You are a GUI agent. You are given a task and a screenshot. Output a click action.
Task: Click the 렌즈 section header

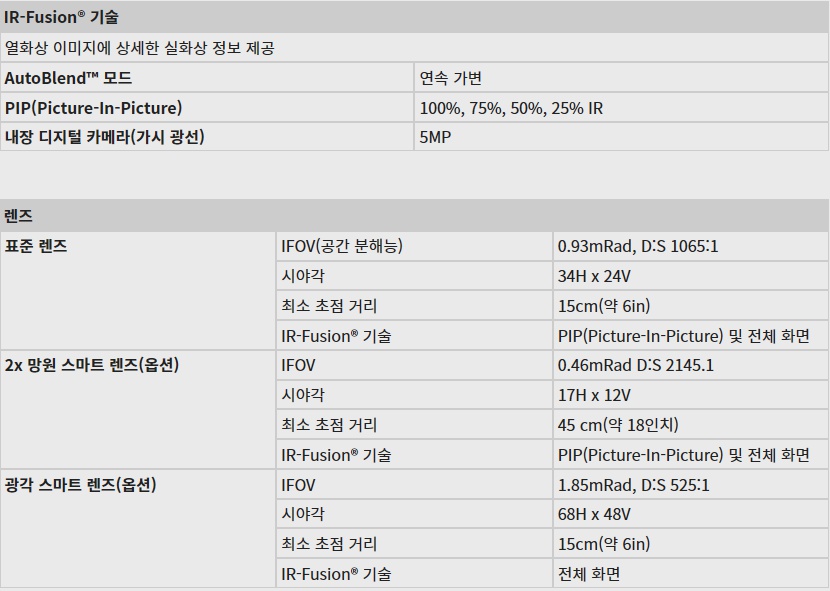point(19,216)
